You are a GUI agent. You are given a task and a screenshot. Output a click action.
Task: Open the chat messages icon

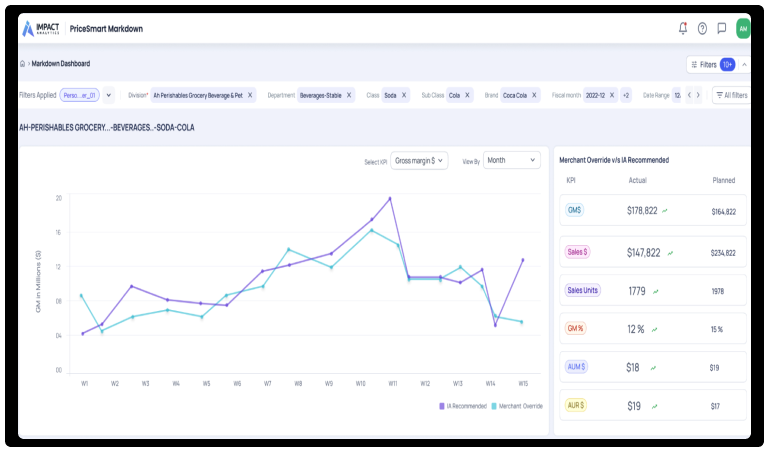(x=721, y=28)
